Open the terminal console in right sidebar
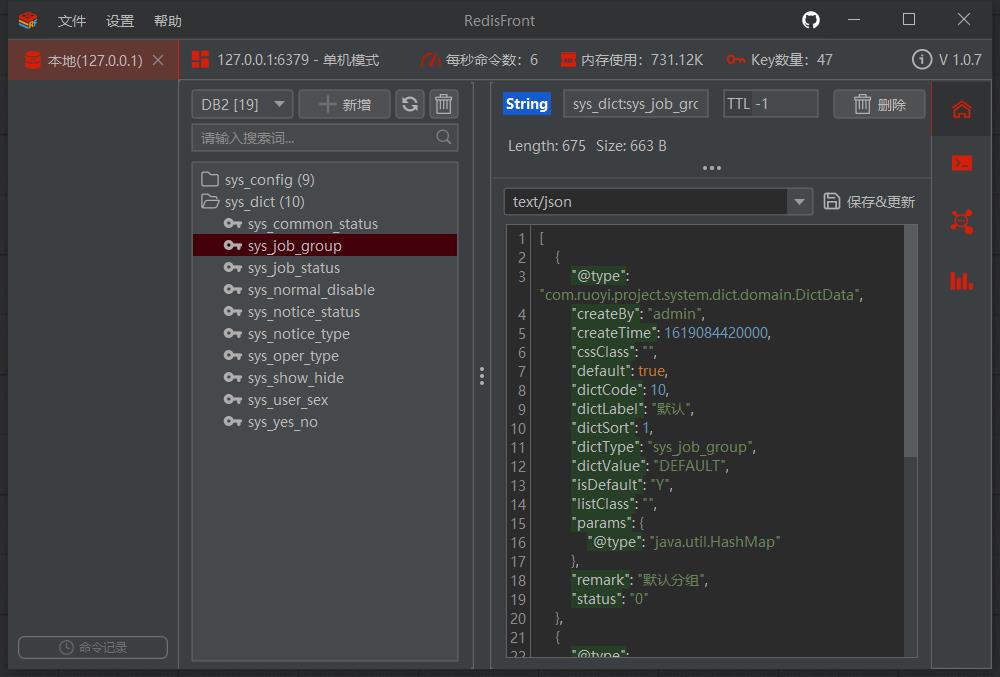Screen dimensions: 1000x677 click(962, 163)
